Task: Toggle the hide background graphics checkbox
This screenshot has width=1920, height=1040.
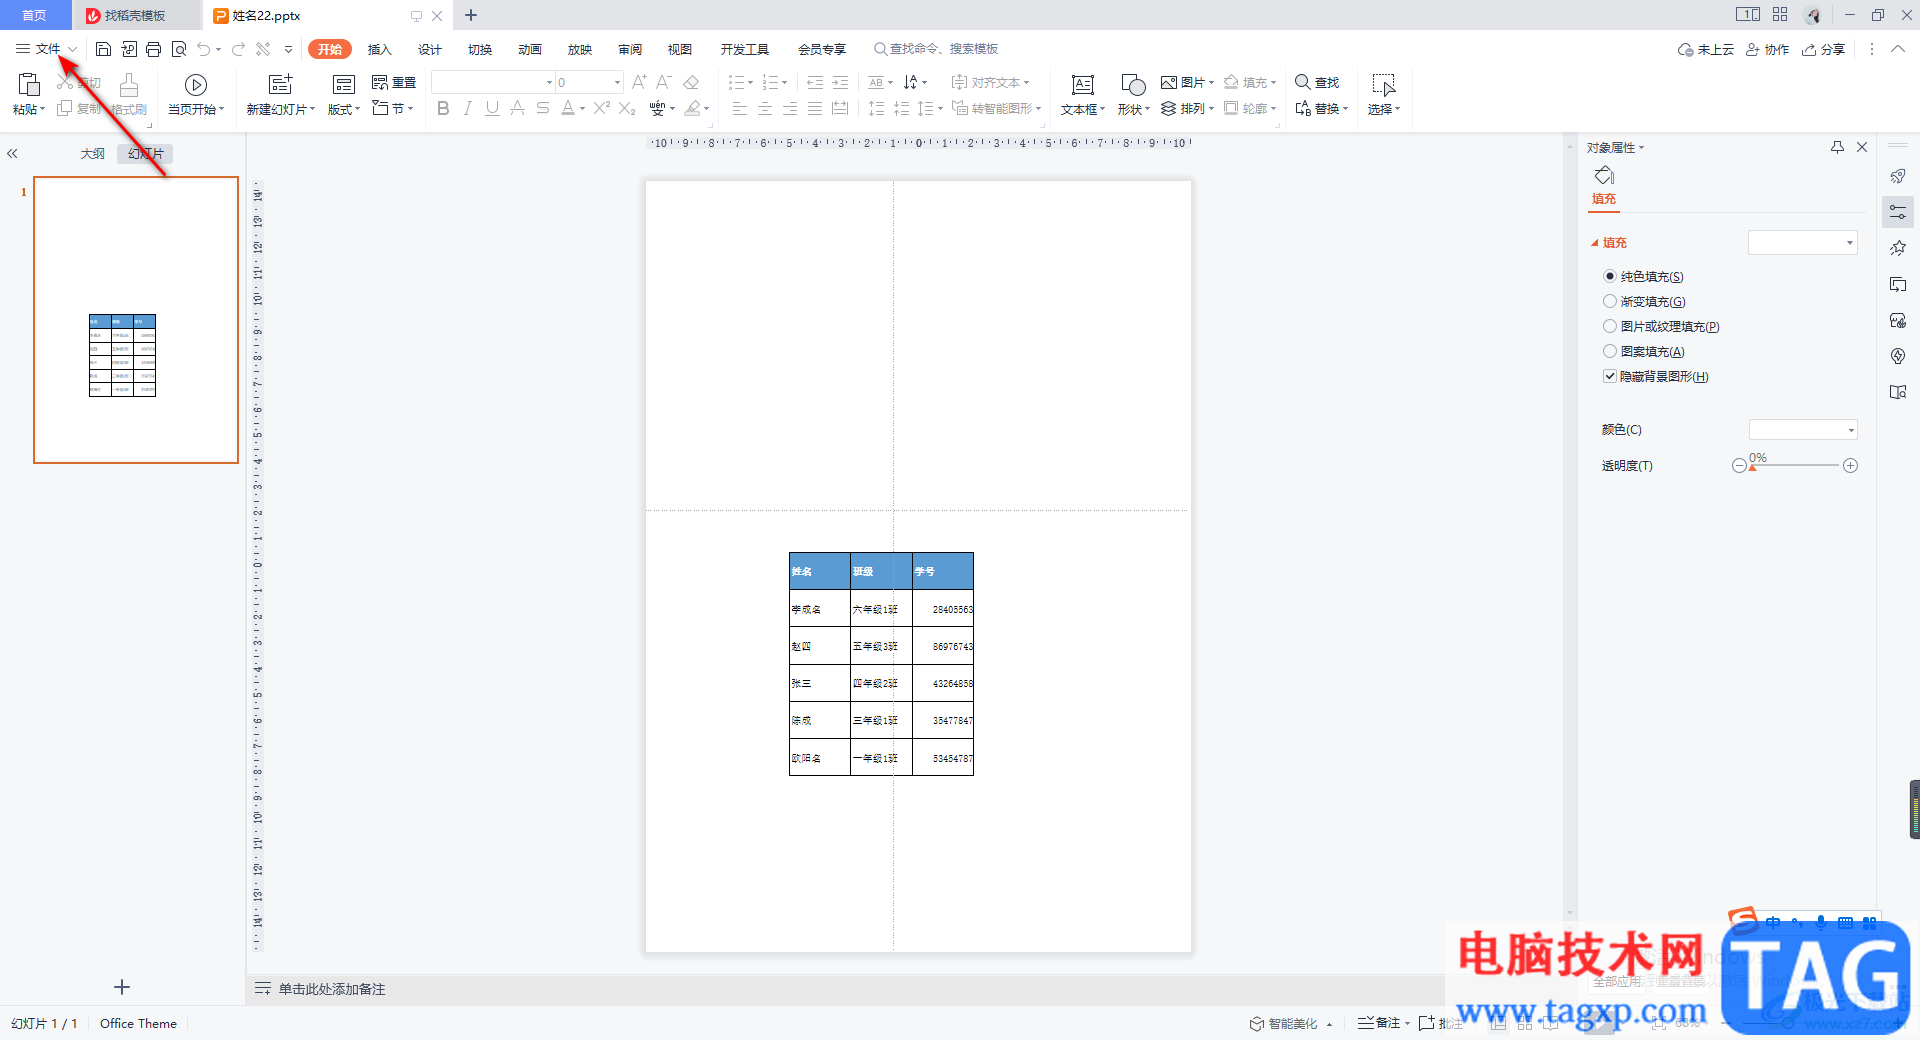Action: pyautogui.click(x=1609, y=376)
